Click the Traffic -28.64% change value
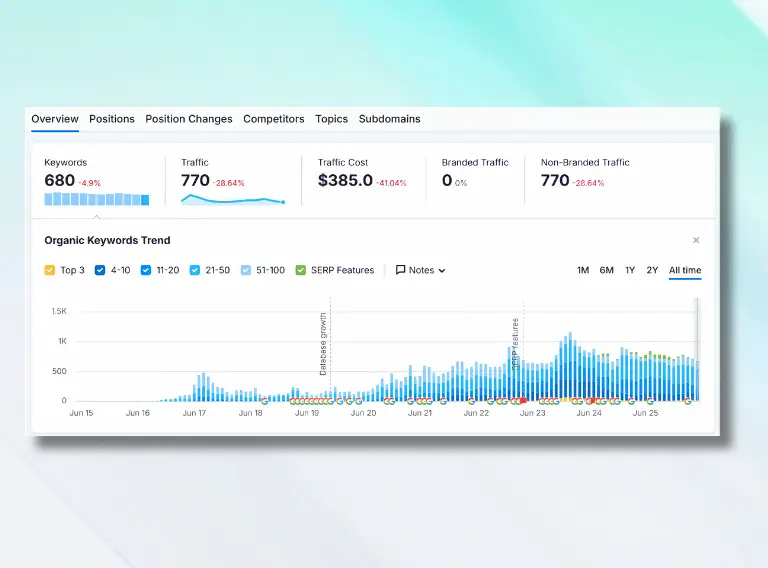768x568 pixels. tap(228, 183)
